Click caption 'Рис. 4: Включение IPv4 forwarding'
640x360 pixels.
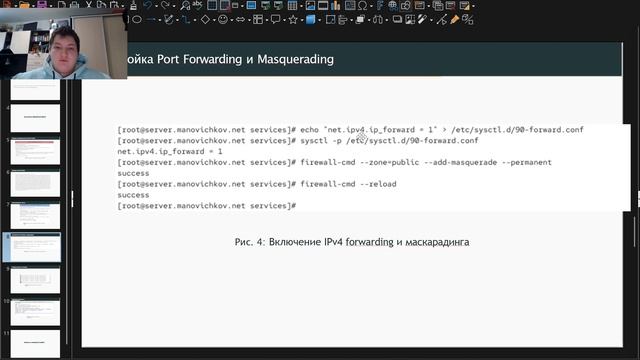pyautogui.click(x=314, y=242)
